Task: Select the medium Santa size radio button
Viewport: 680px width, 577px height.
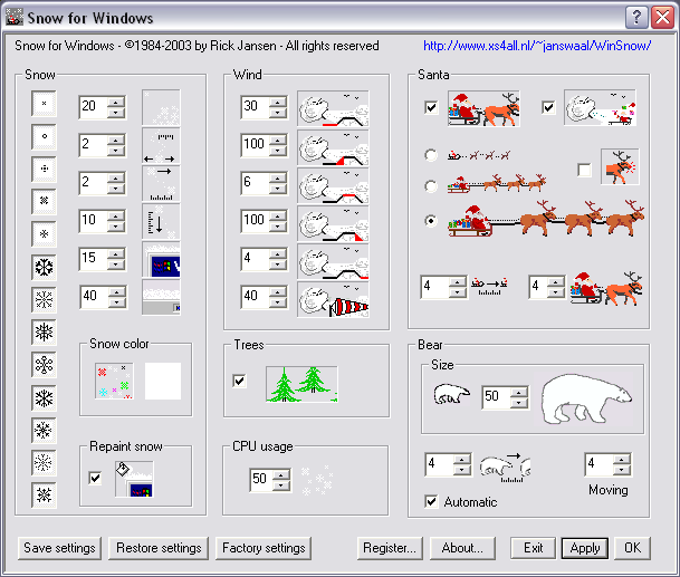Action: click(x=431, y=187)
